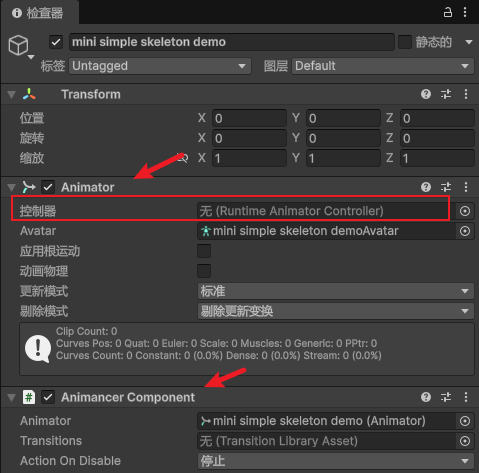
Task: Open Transform presets slider icon
Action: point(446,94)
